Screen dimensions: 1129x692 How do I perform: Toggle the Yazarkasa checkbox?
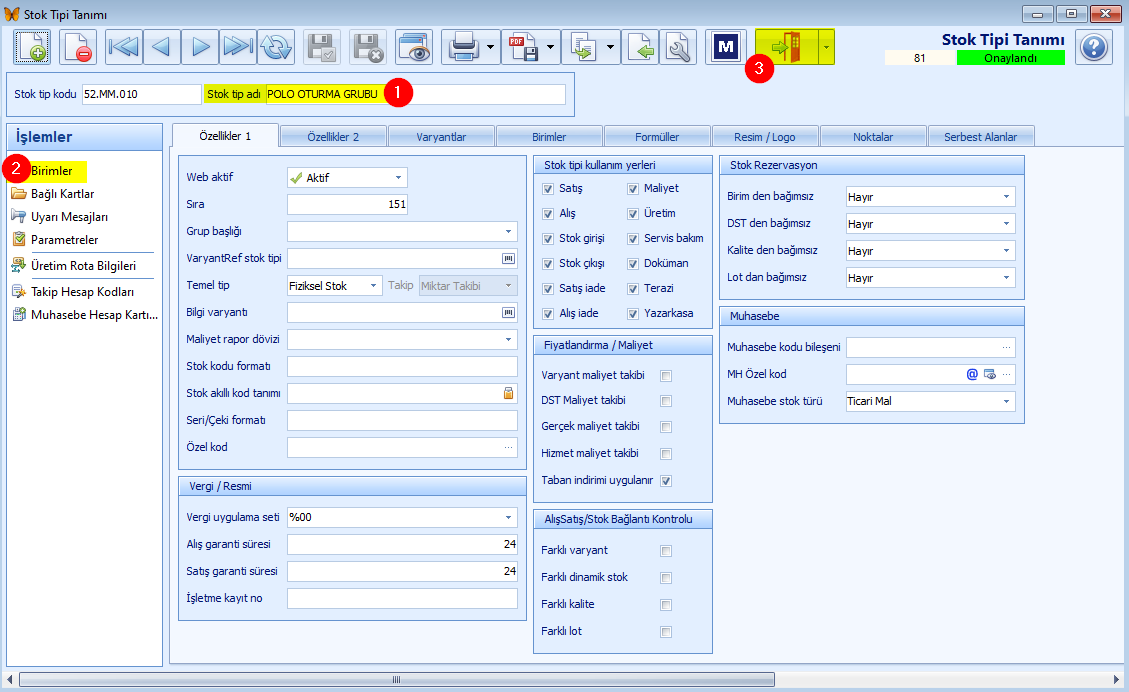pyautogui.click(x=633, y=314)
